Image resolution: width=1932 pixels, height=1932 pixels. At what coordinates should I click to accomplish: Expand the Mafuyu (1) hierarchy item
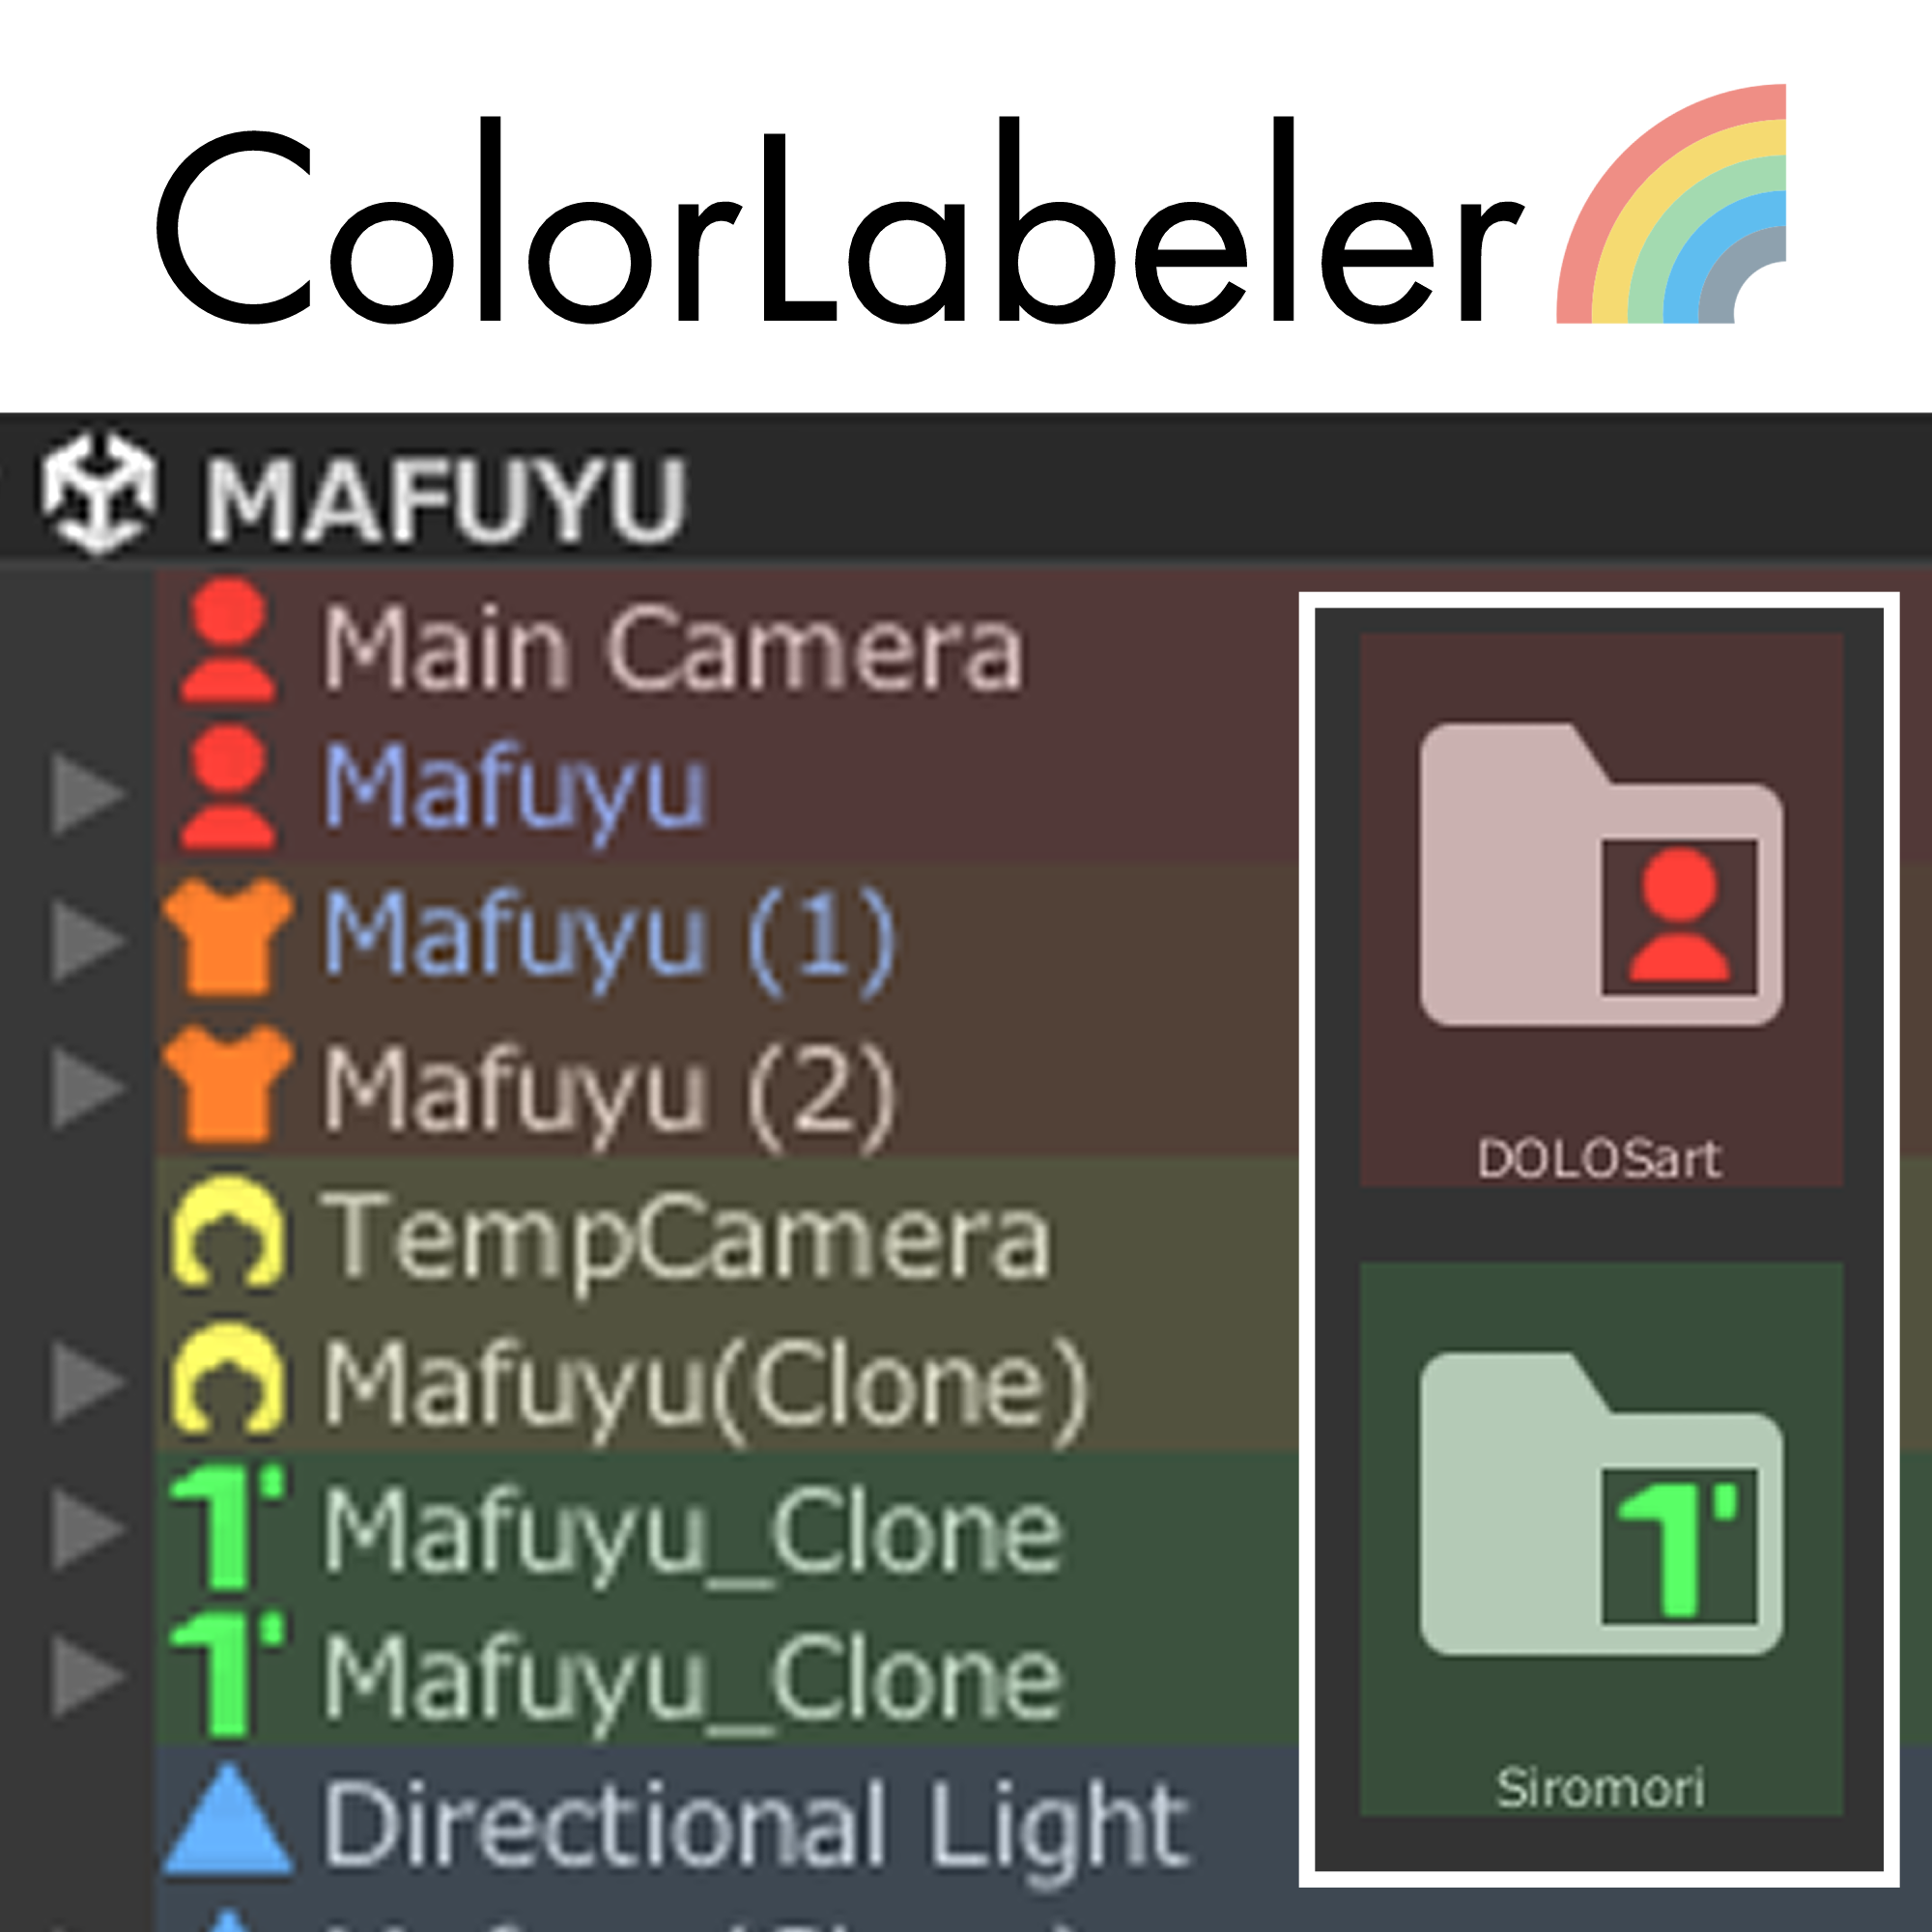tap(88, 941)
